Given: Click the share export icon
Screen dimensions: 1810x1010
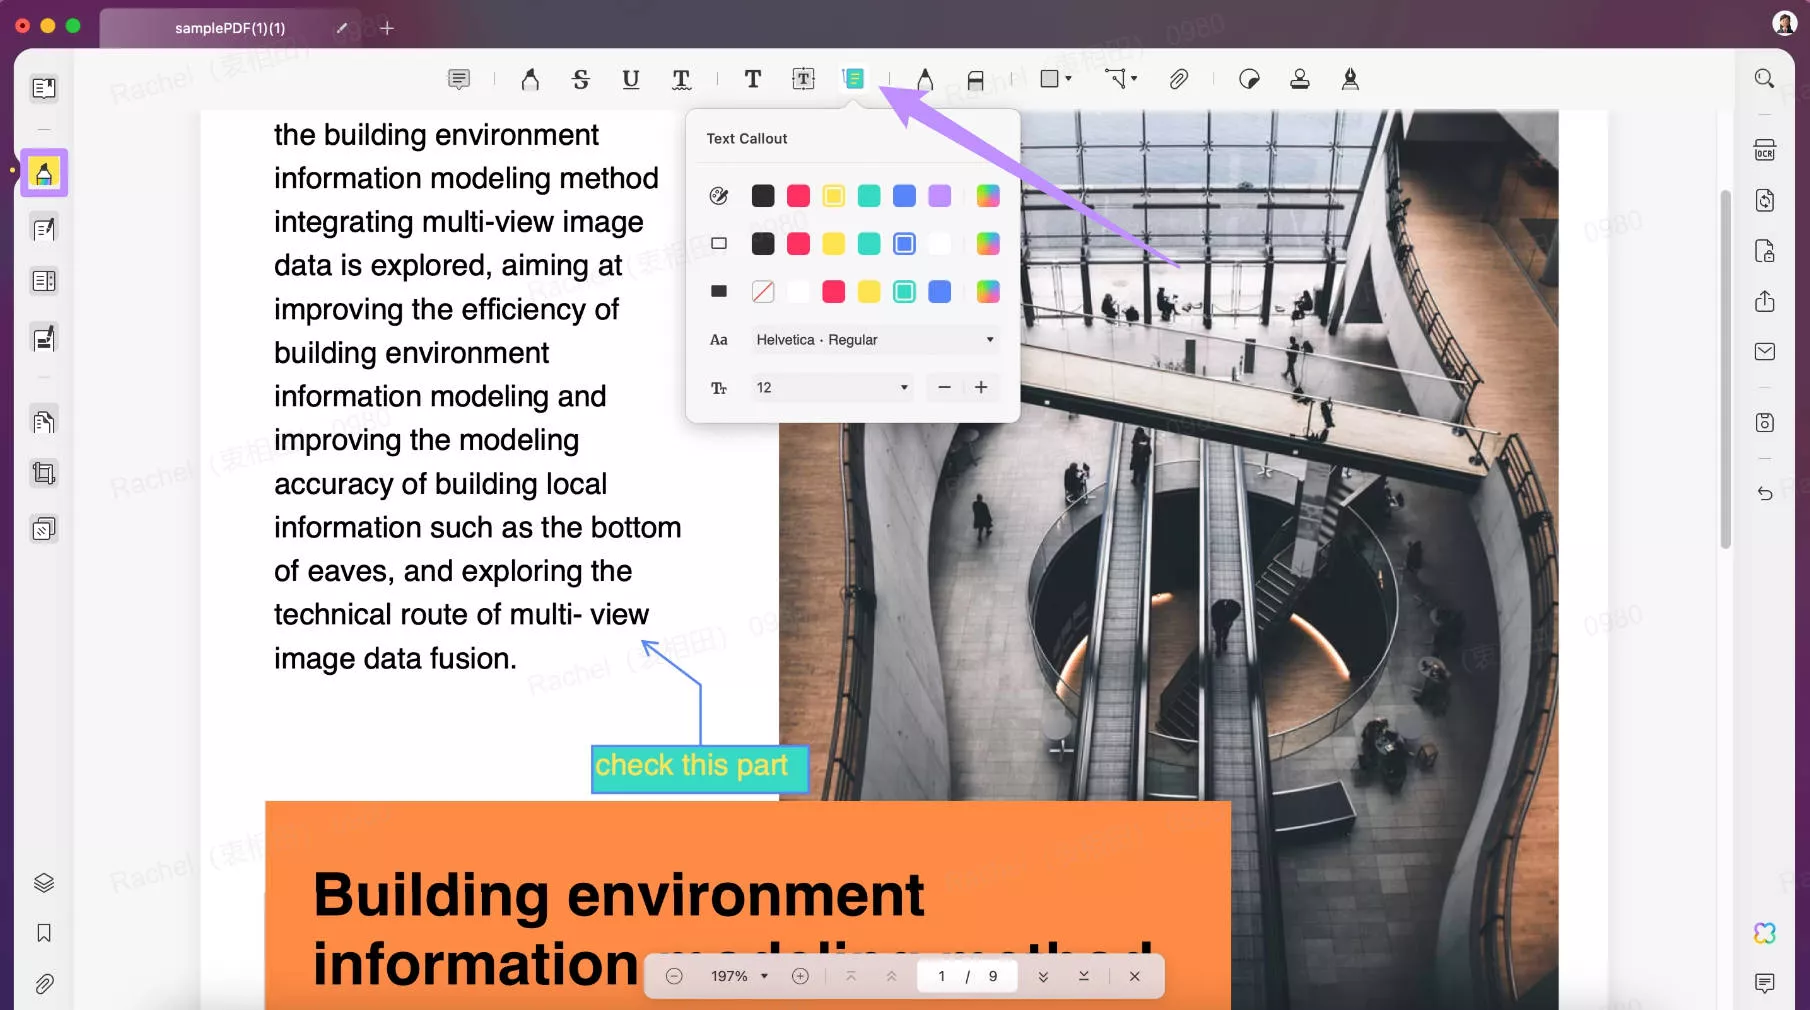Looking at the screenshot, I should click(x=1765, y=301).
